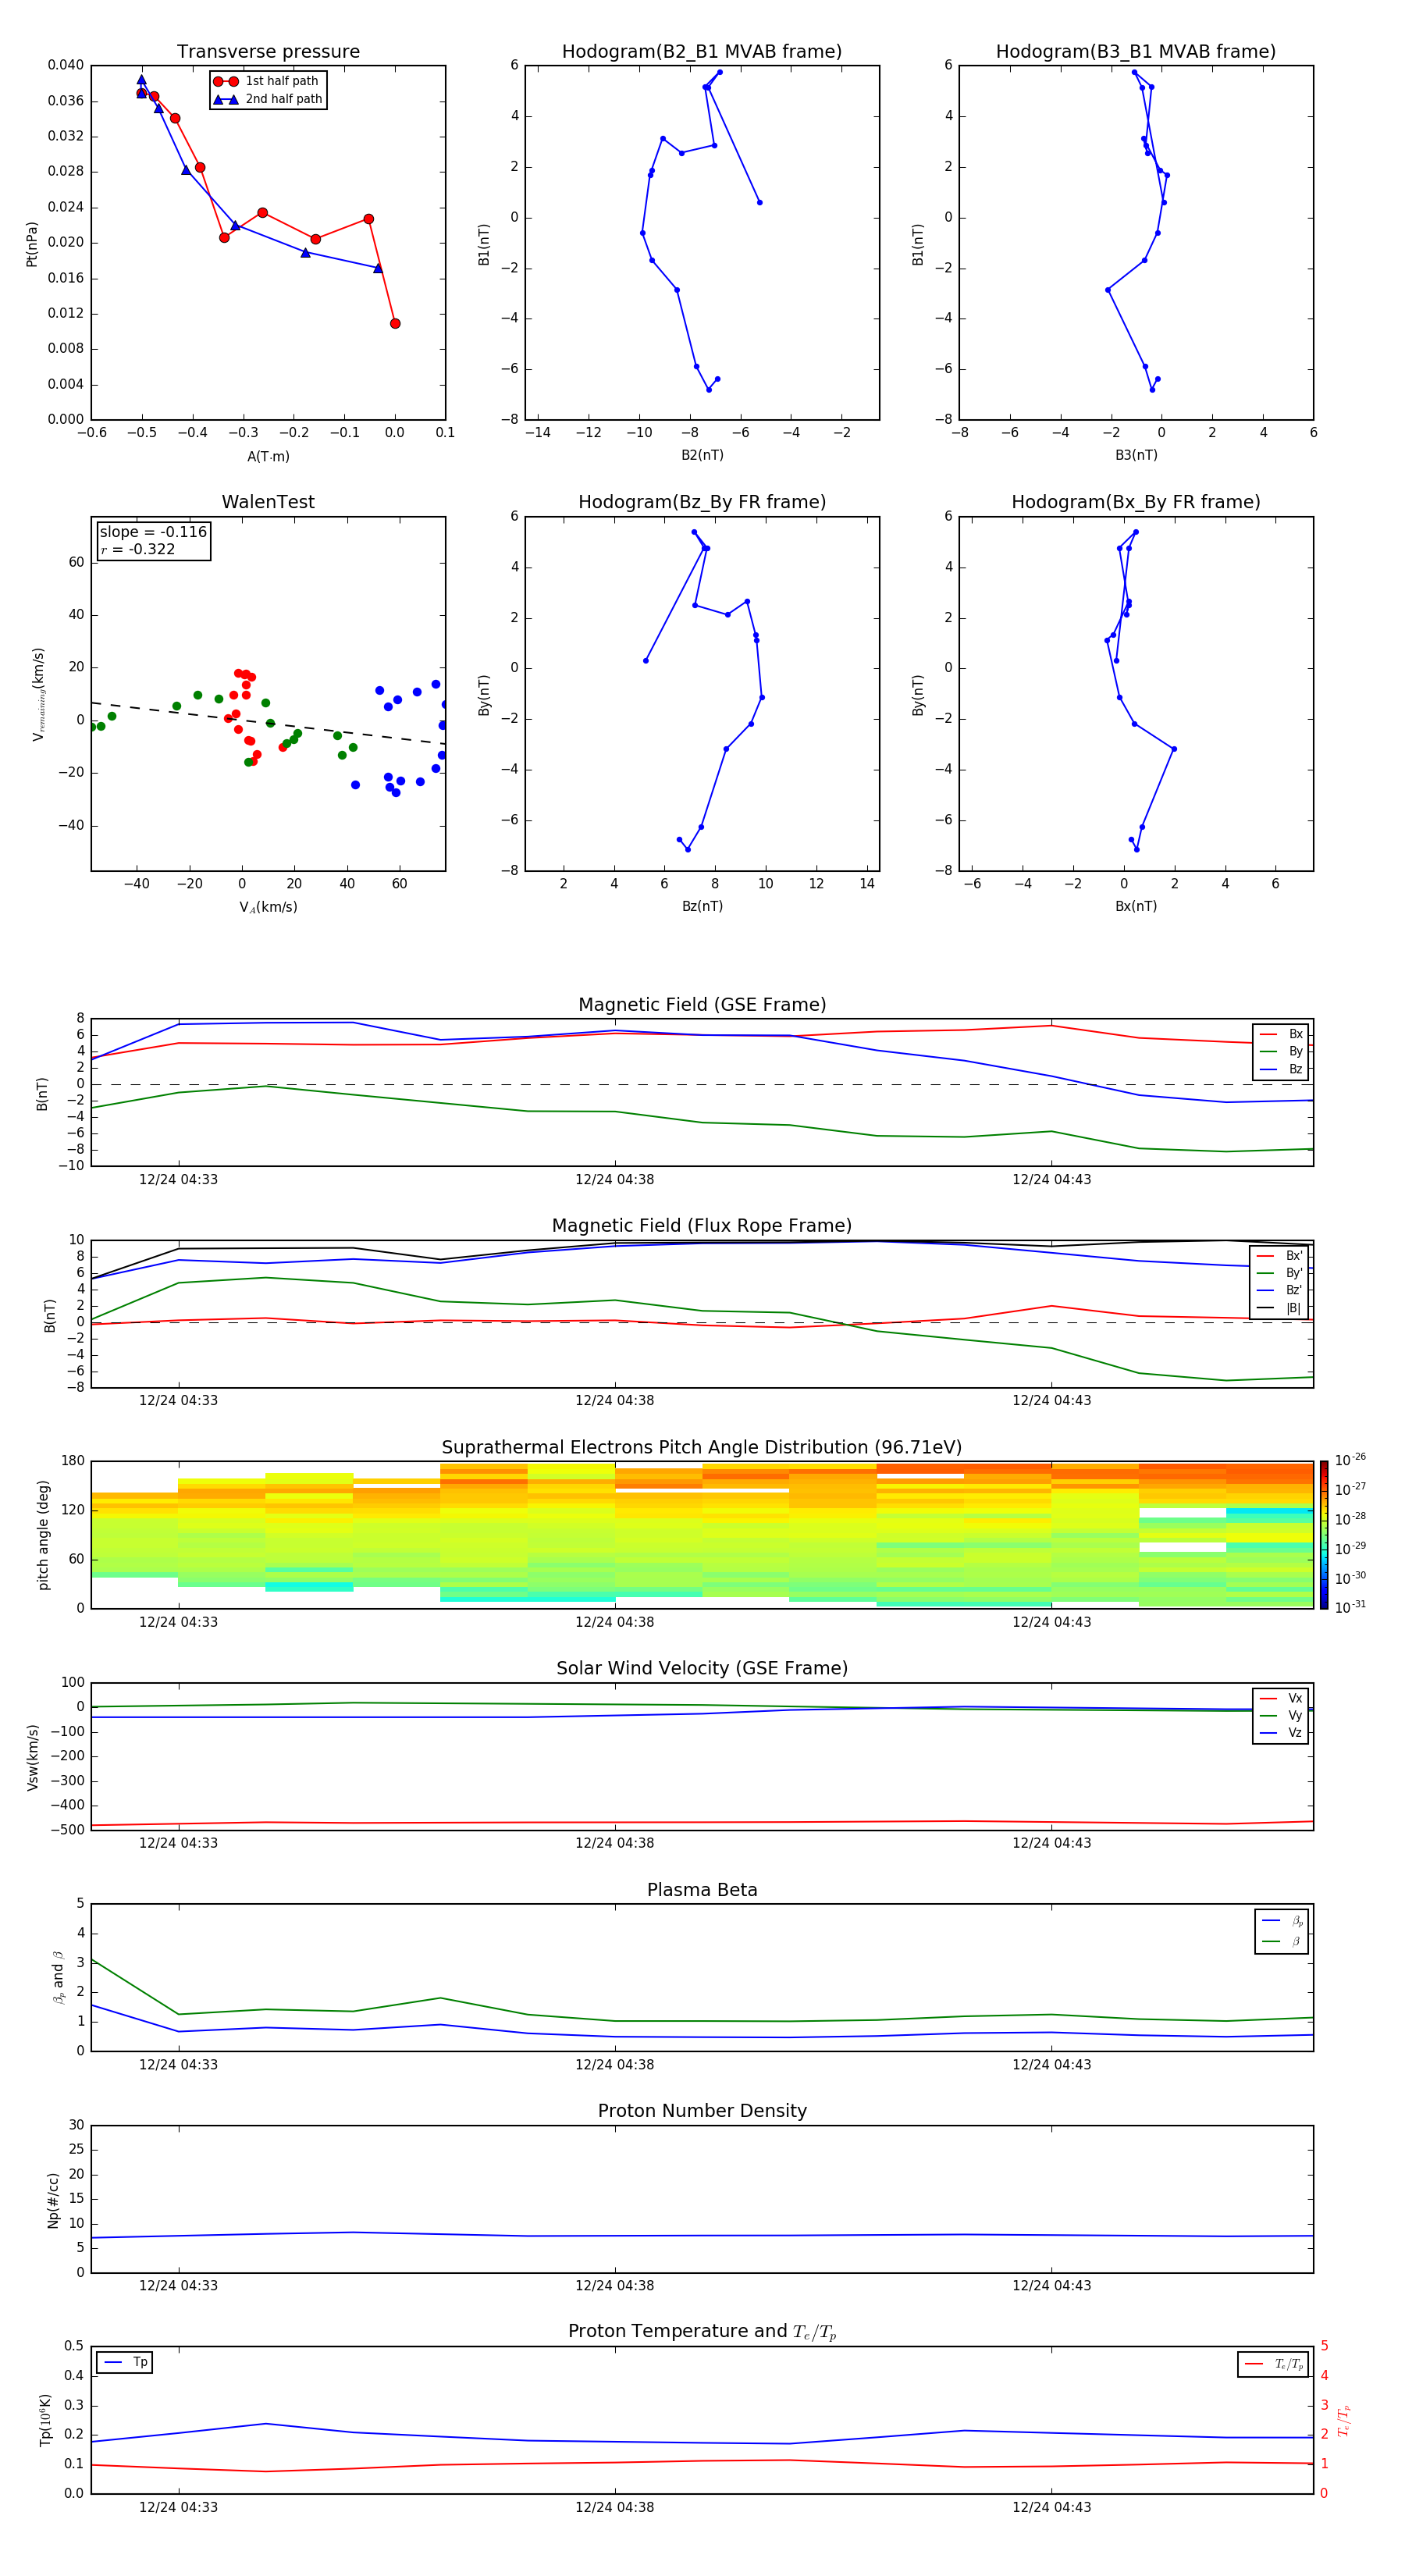
Task: Select the βp entry in Plasma Beta legend
Action: 1282,1920
